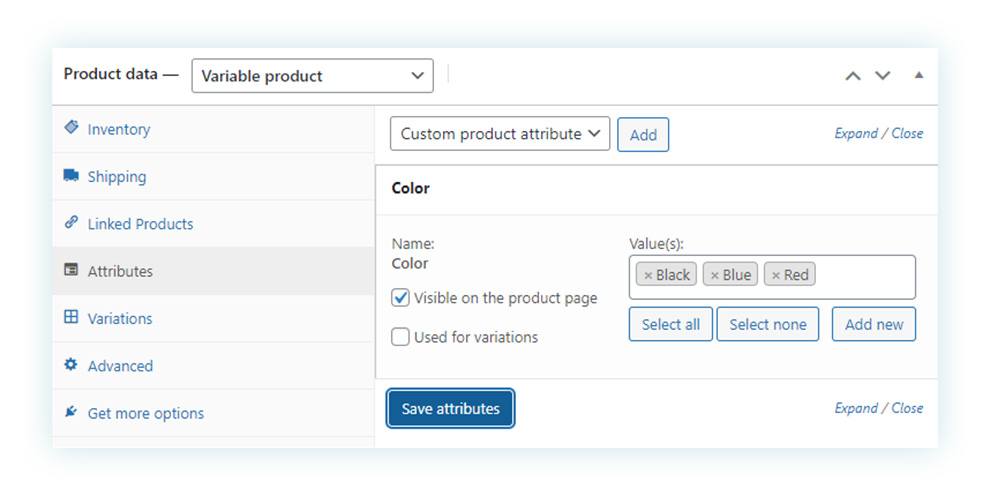Image resolution: width=1000 pixels, height=501 pixels.
Task: Collapse the Product data panel triangle
Action: pos(919,75)
